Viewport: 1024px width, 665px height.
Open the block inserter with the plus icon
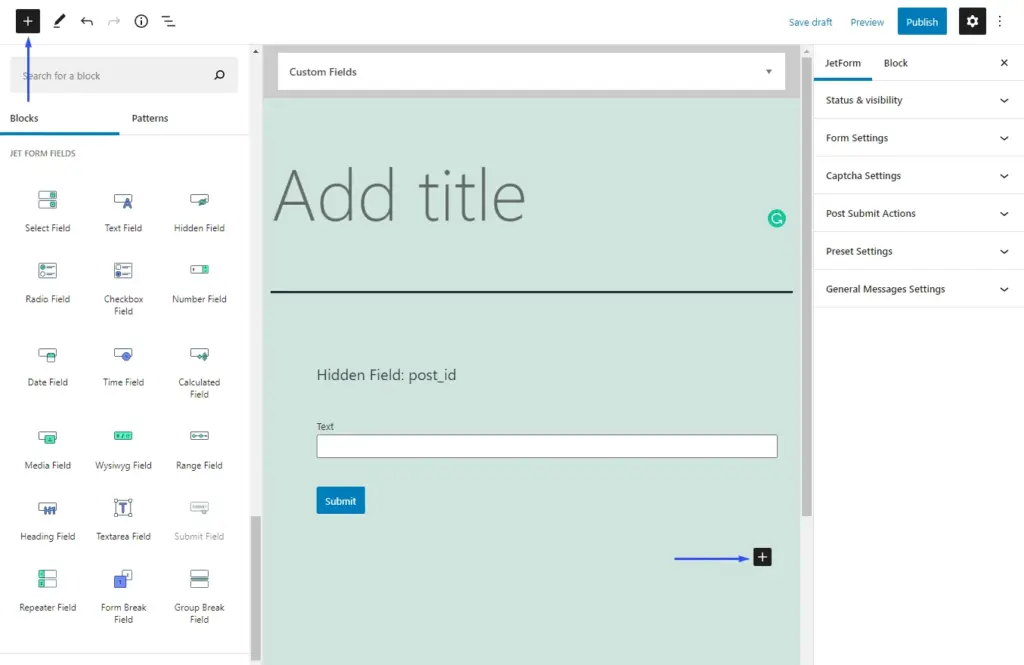click(27, 20)
